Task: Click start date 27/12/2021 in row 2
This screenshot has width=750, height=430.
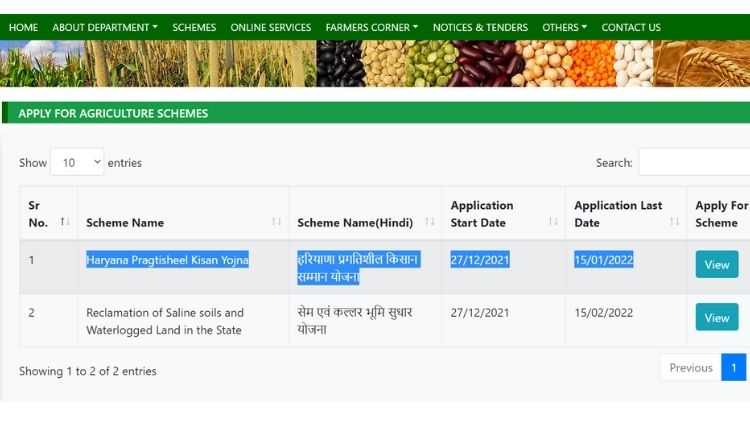Action: coord(480,313)
